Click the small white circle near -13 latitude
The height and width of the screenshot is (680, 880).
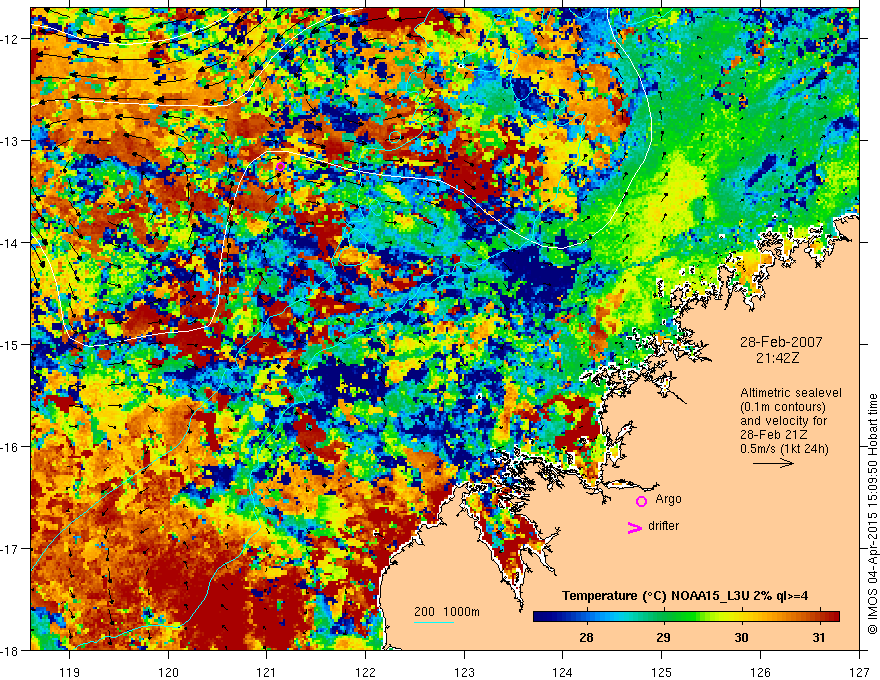395,137
